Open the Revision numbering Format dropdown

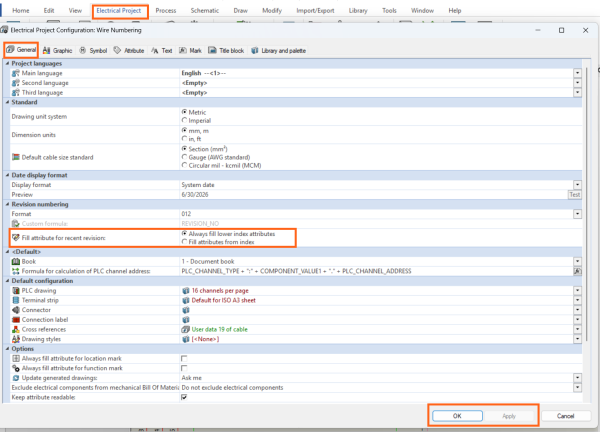coord(577,214)
